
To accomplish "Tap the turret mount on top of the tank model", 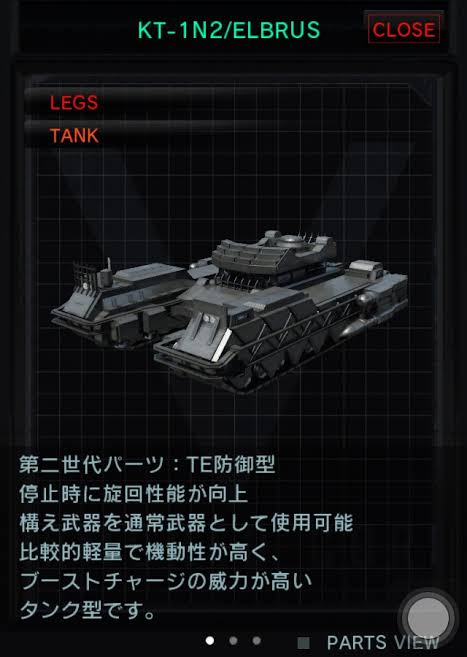I will coord(274,252).
